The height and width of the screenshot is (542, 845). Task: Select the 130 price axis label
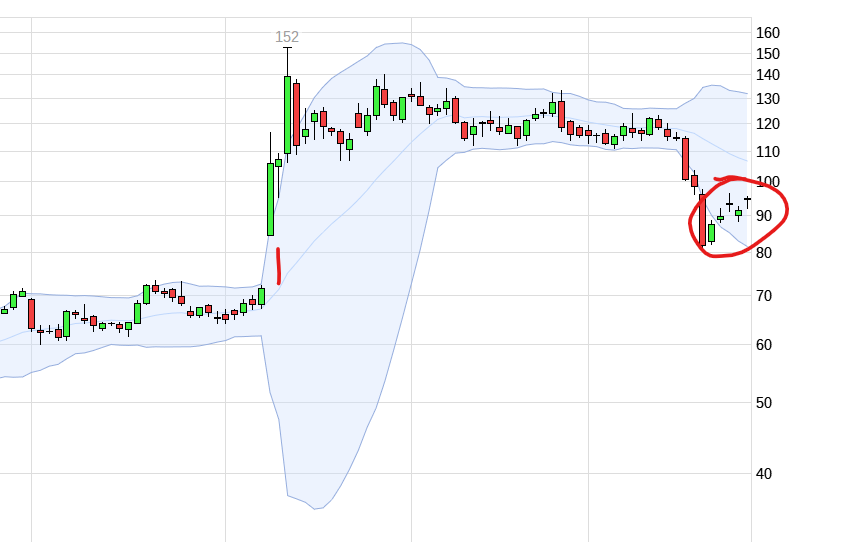tap(768, 99)
